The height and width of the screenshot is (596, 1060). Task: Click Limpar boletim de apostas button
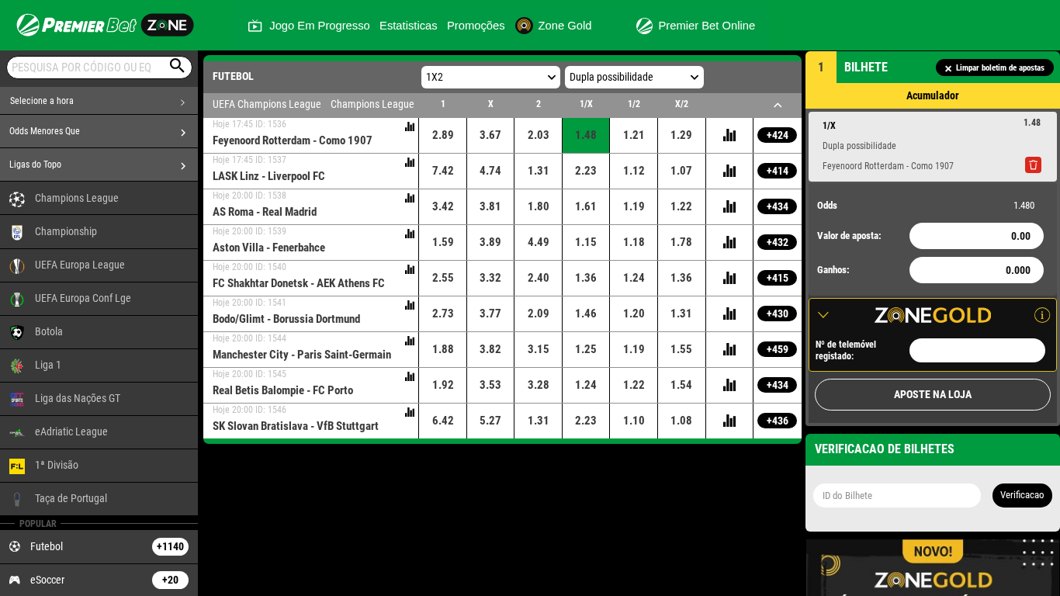point(994,68)
